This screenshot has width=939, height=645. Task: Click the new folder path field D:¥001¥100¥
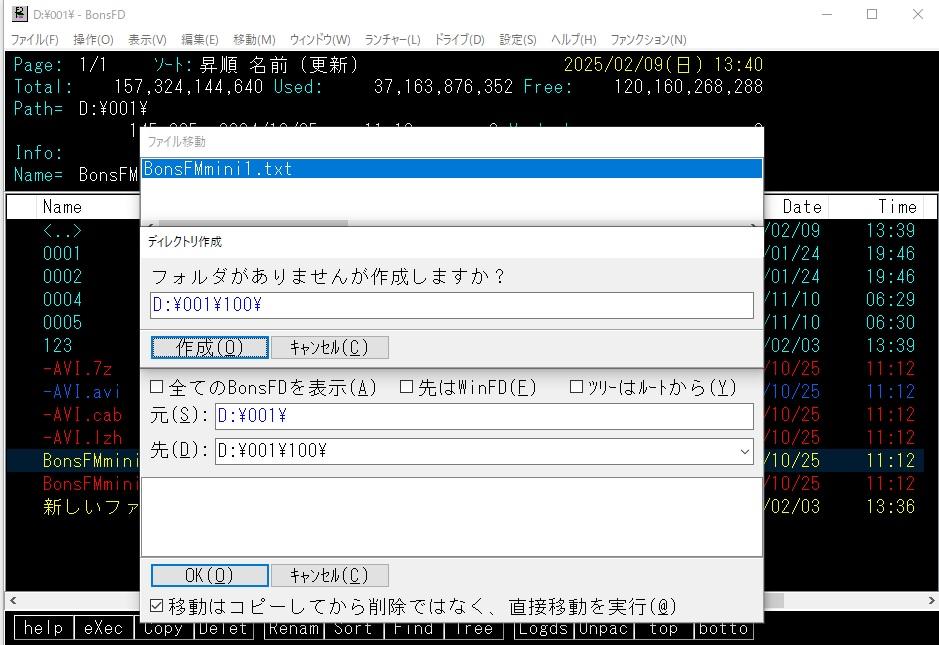click(451, 306)
